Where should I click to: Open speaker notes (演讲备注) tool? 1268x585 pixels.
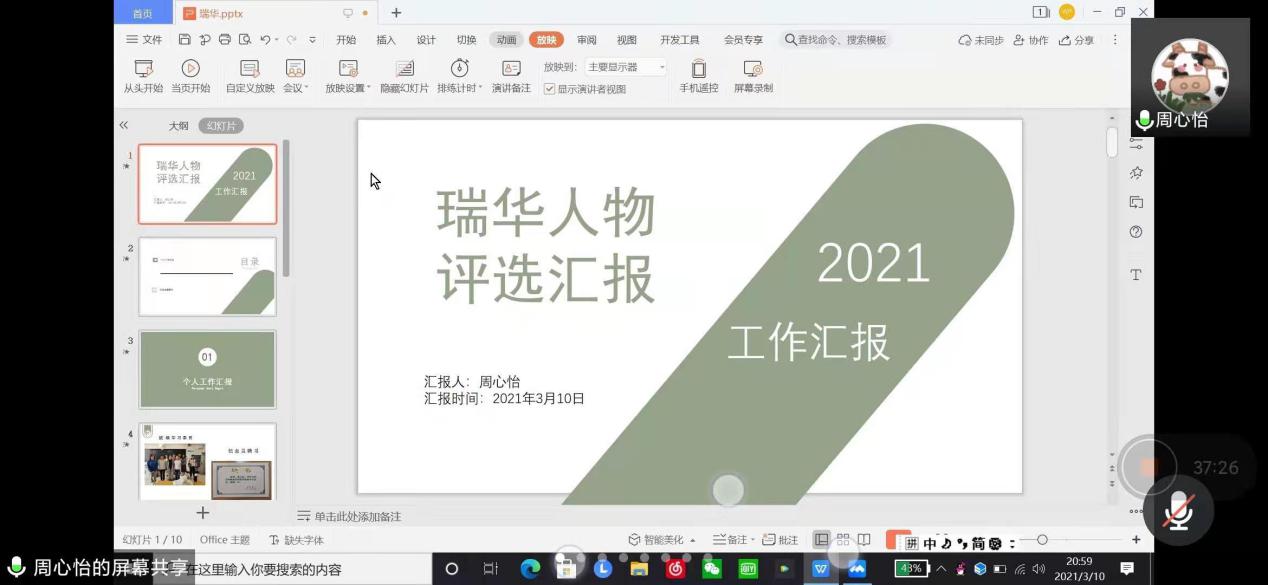point(511,76)
